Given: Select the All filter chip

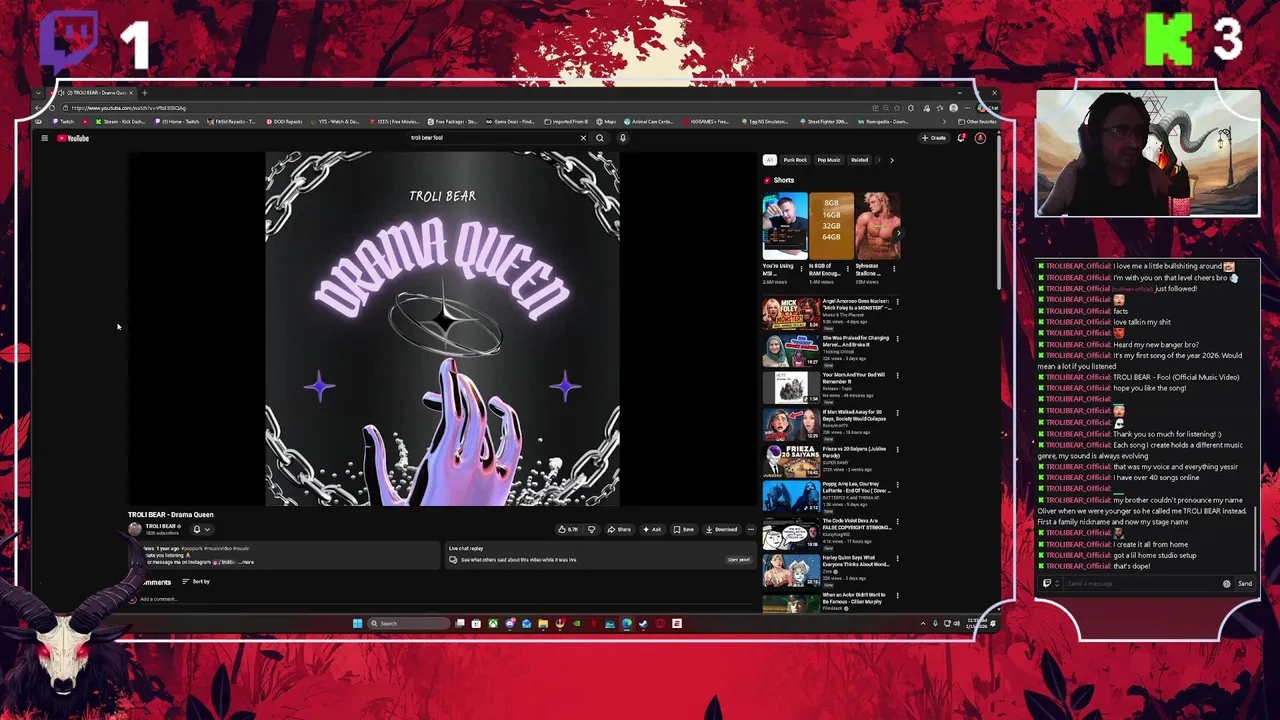Looking at the screenshot, I should [769, 160].
